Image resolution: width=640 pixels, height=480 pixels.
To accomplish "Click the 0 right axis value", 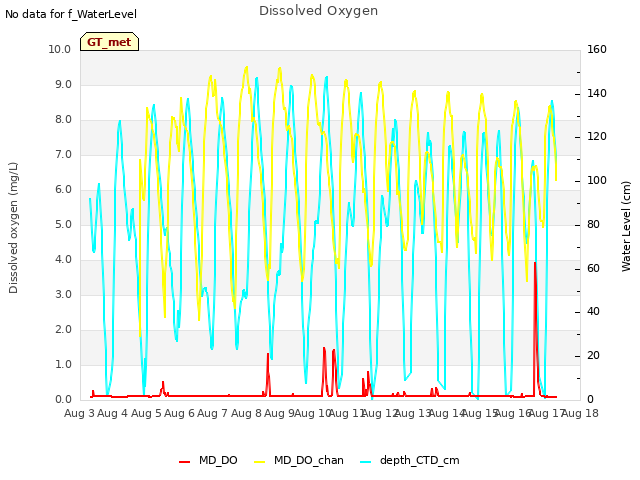I will [x=590, y=400].
